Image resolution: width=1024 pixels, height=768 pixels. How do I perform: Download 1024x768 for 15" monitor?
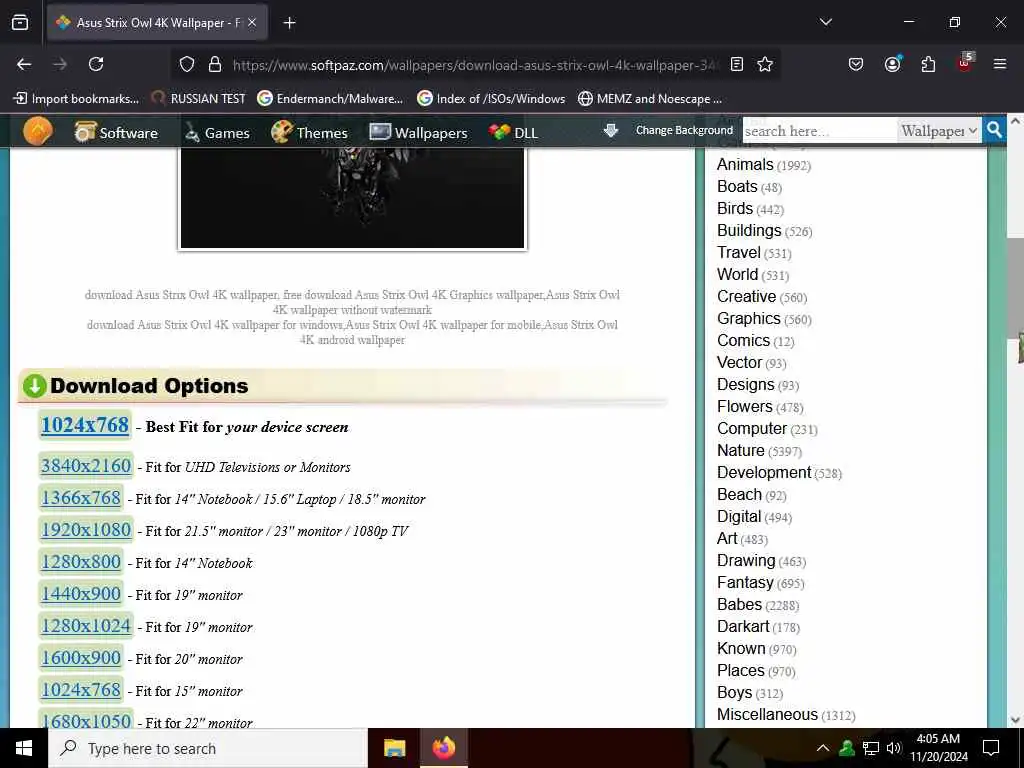[x=81, y=690]
